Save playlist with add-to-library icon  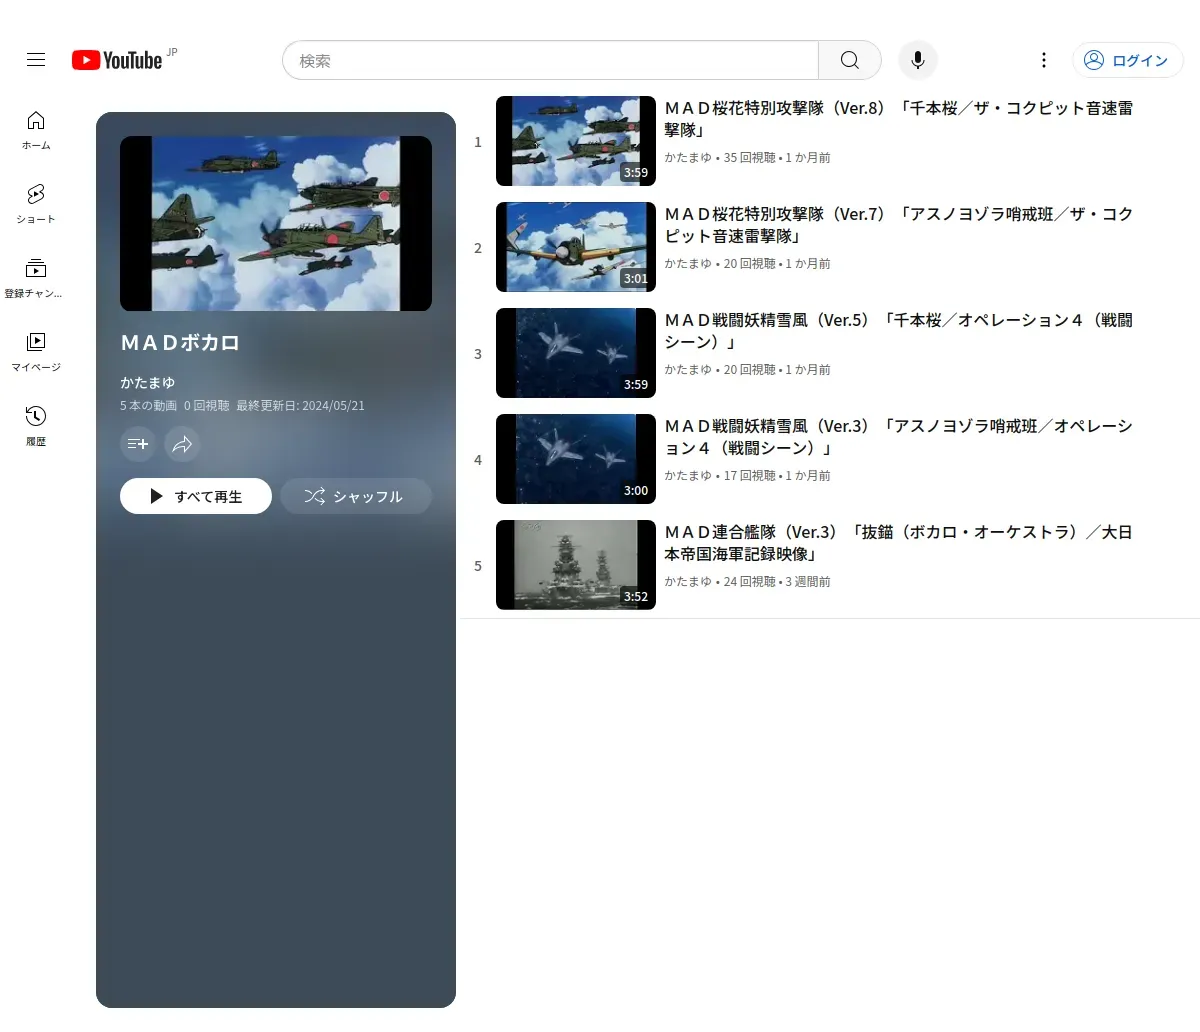(x=138, y=443)
